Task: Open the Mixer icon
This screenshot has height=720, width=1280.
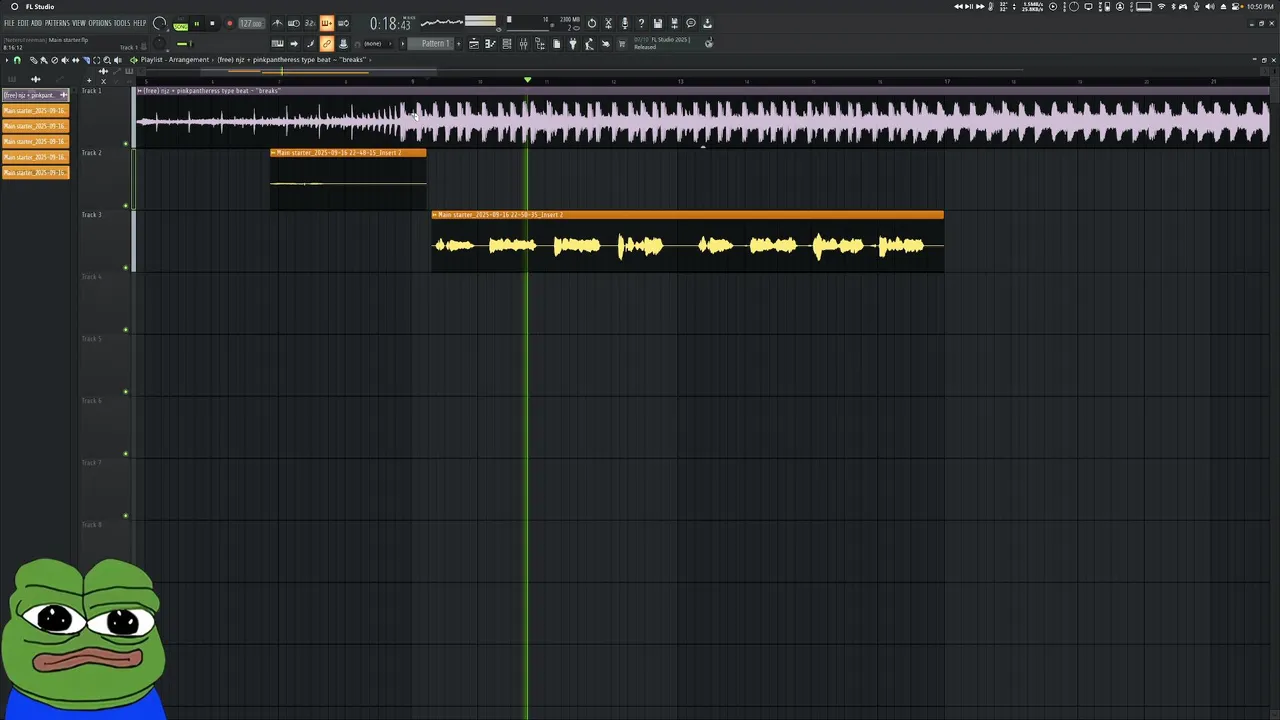Action: coord(523,43)
